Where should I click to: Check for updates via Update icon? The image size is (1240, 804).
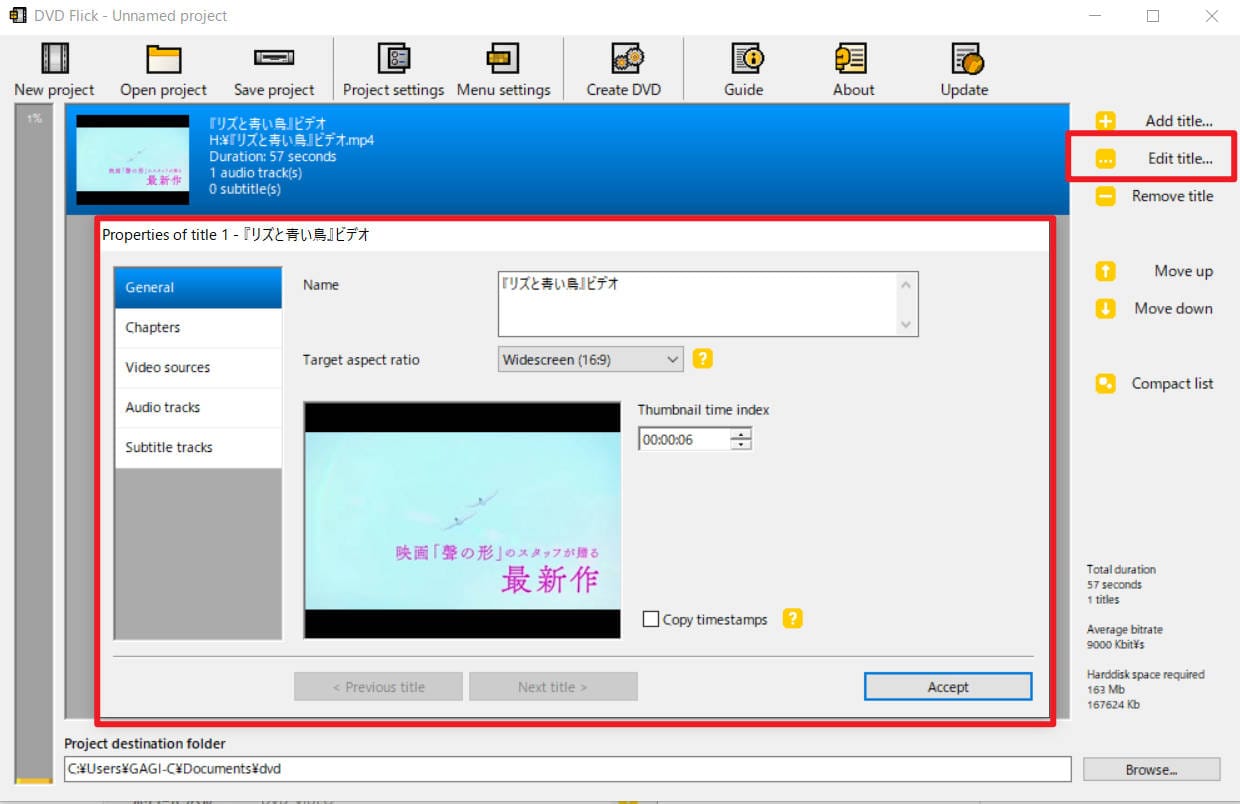pos(962,68)
